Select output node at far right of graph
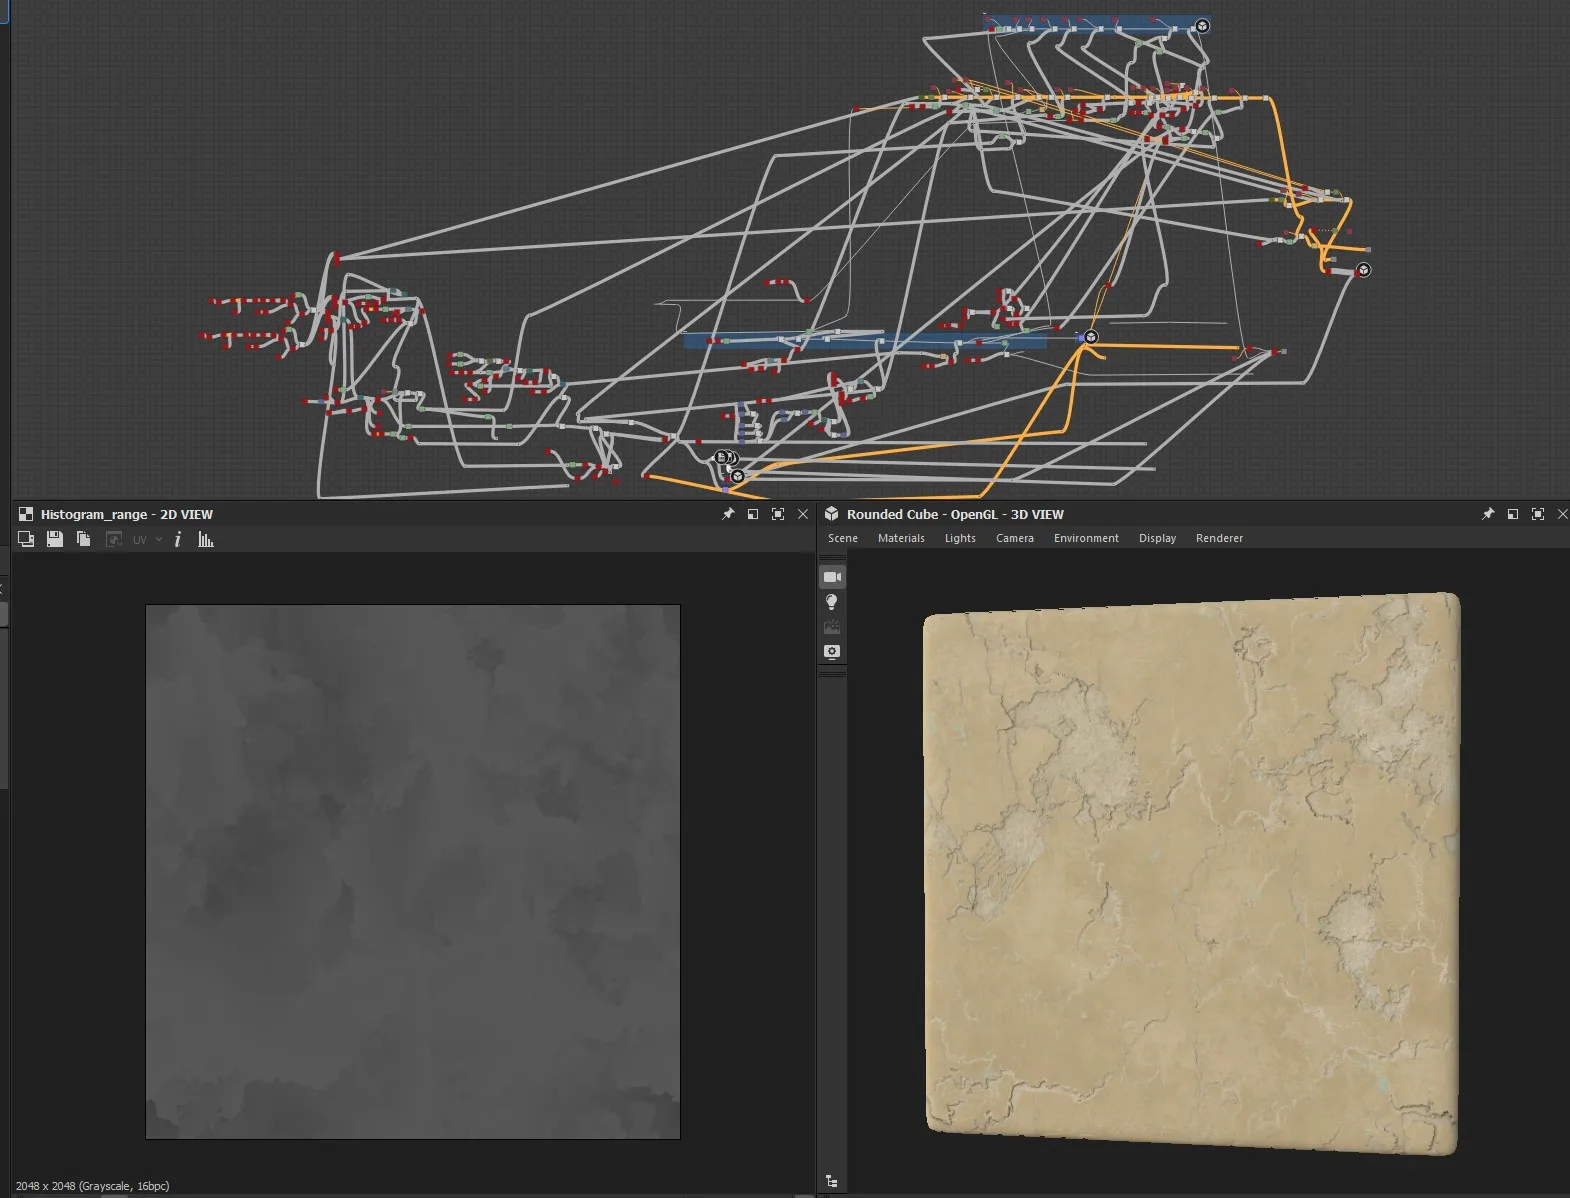 (x=1364, y=270)
